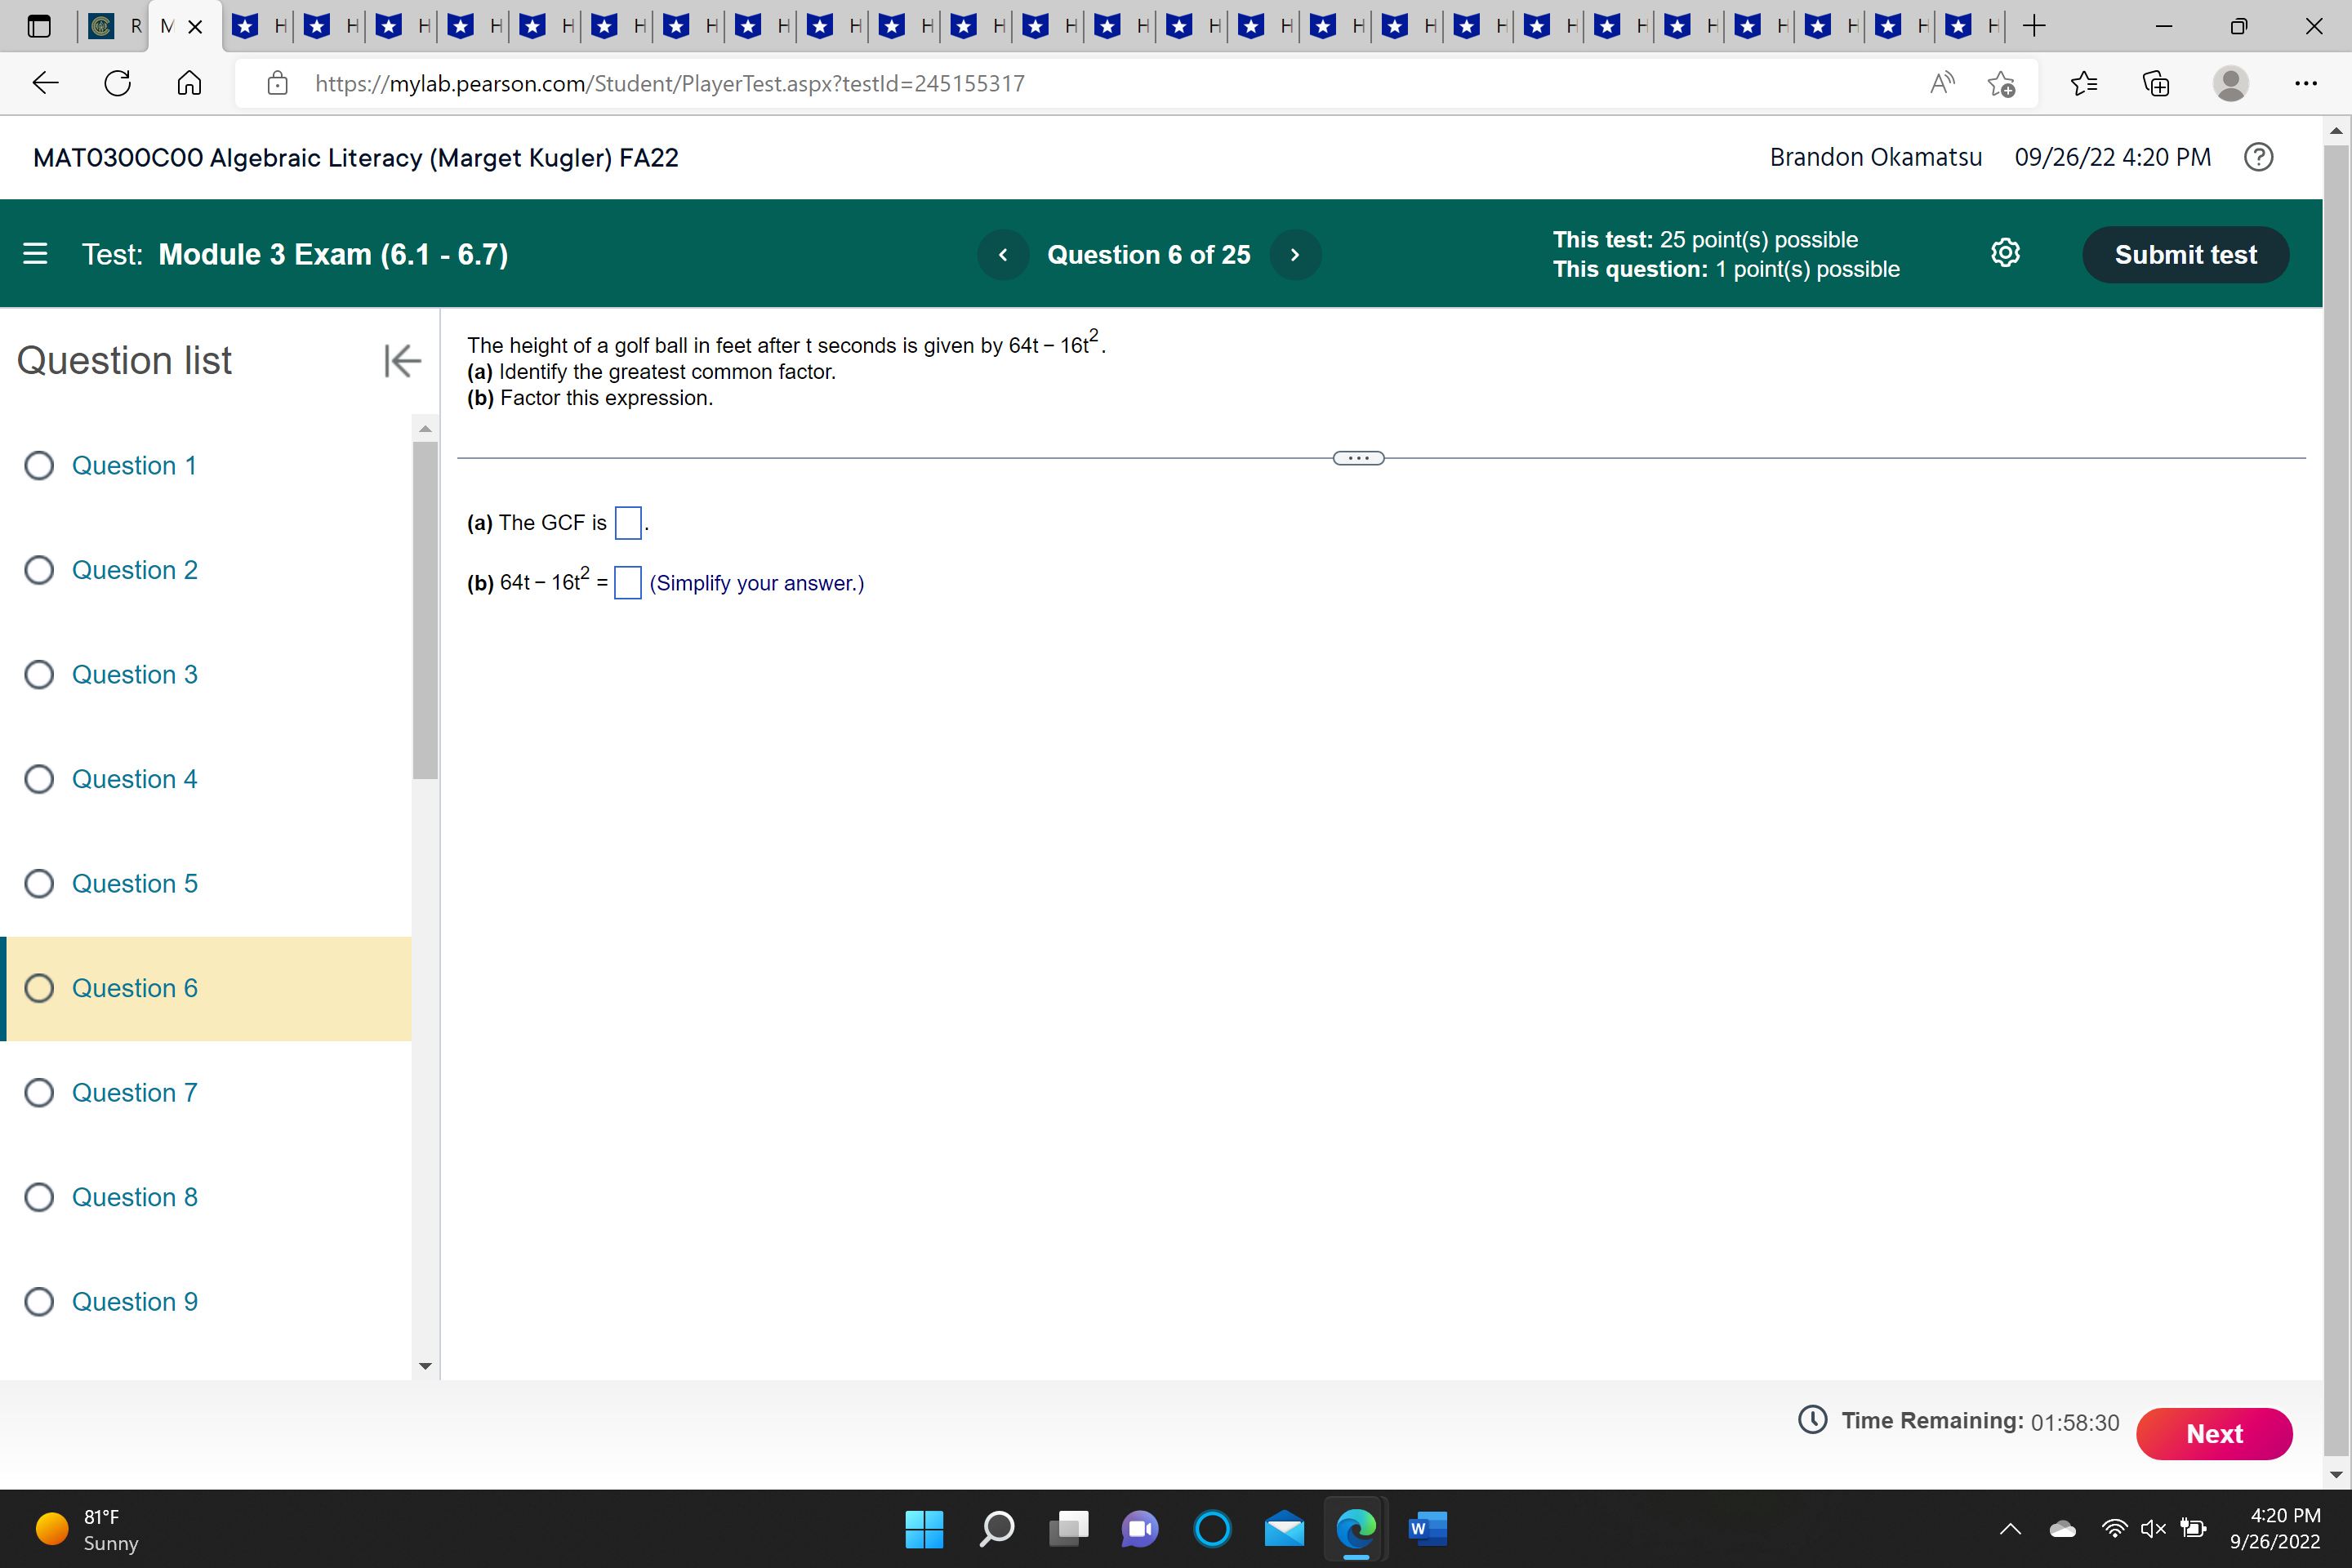The width and height of the screenshot is (2352, 1568).
Task: Click the help question mark icon
Action: click(x=2258, y=157)
